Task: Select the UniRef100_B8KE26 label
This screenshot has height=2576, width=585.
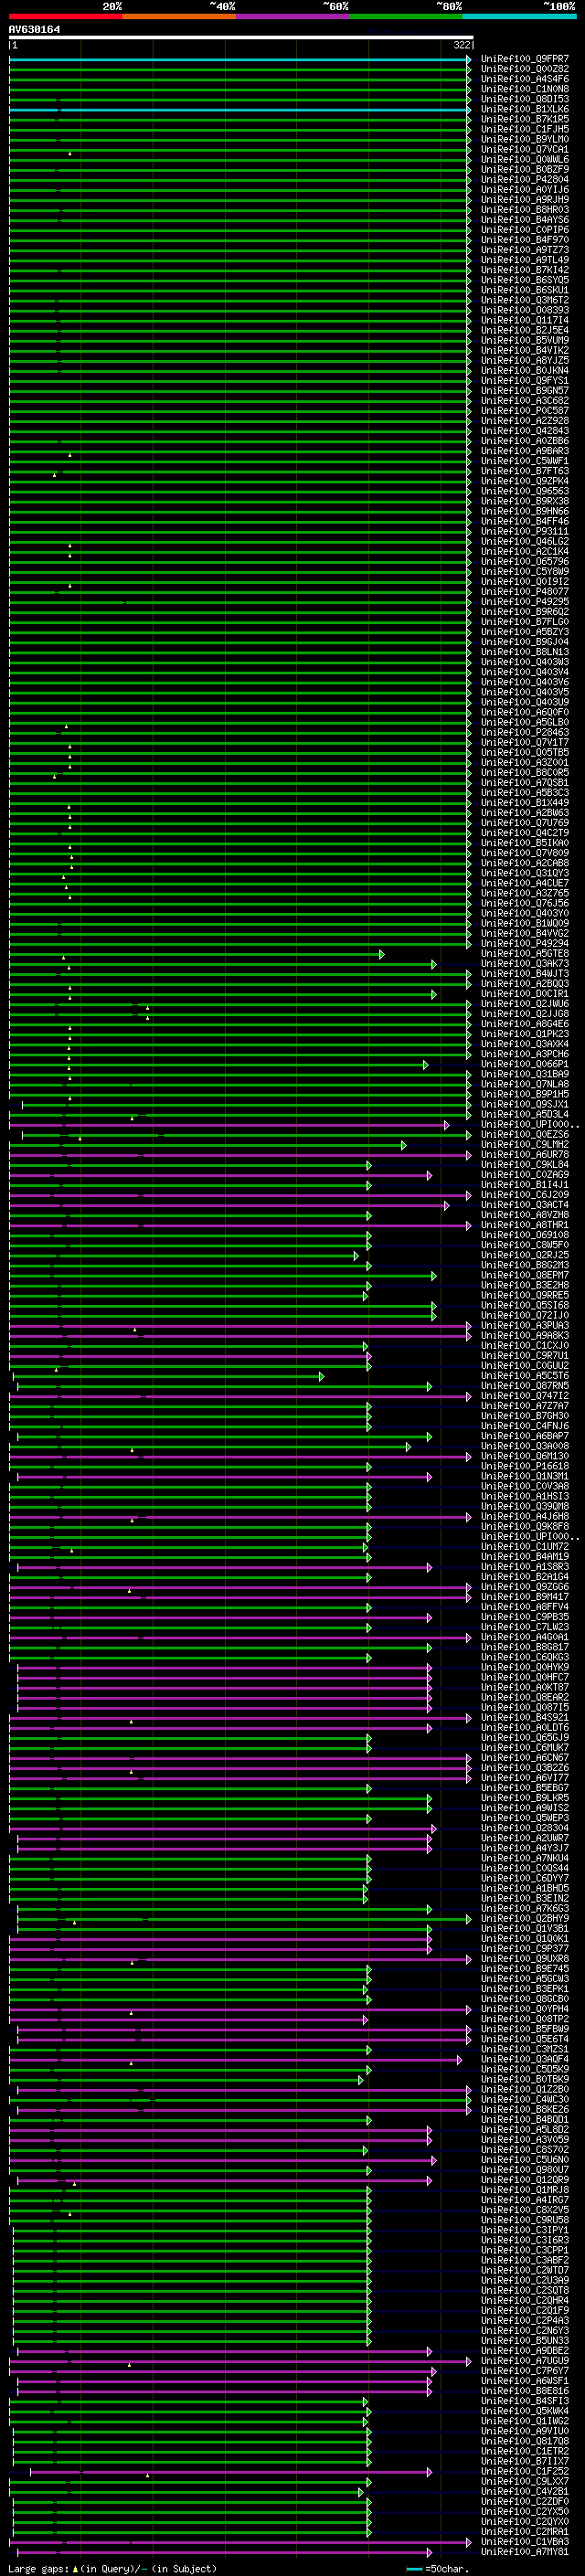Action: pos(524,2111)
